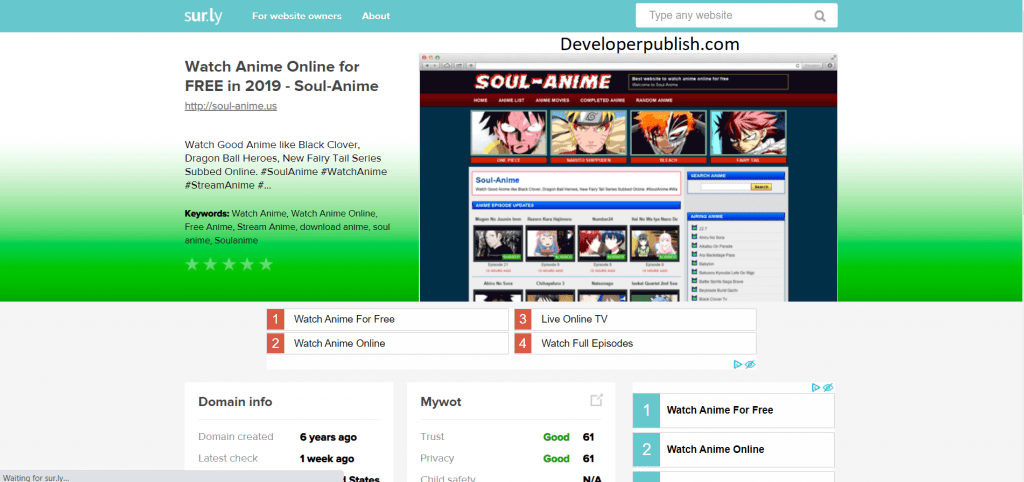Click the Soul-Anime website screenshot thumbnail
The height and width of the screenshot is (482, 1024).
coord(628,178)
